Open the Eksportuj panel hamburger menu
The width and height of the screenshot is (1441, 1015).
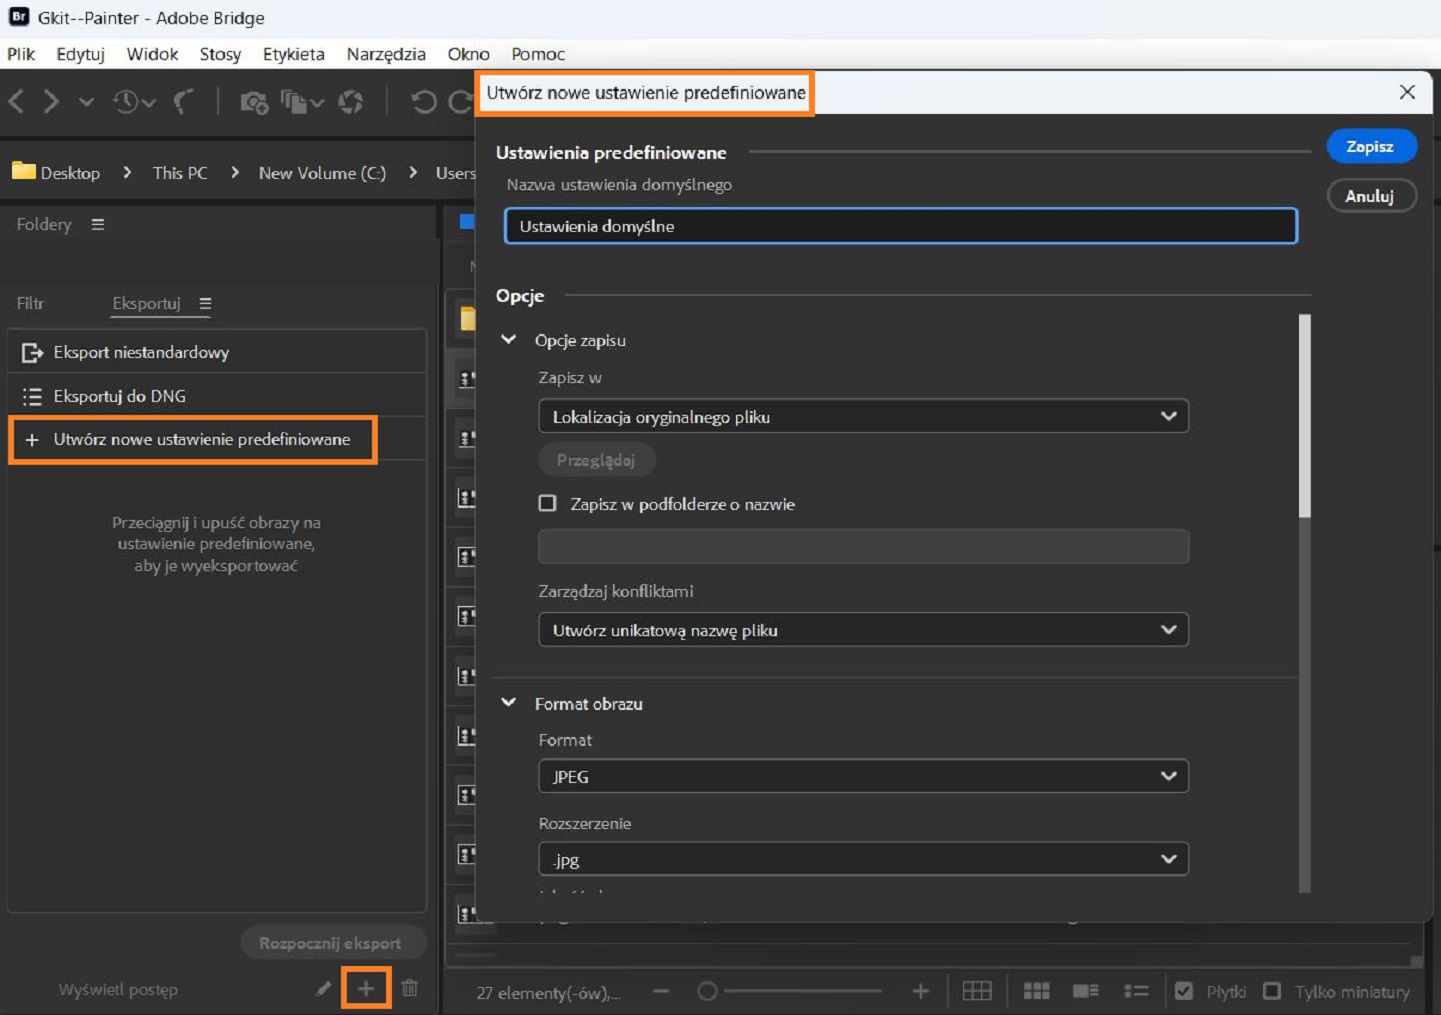click(205, 303)
